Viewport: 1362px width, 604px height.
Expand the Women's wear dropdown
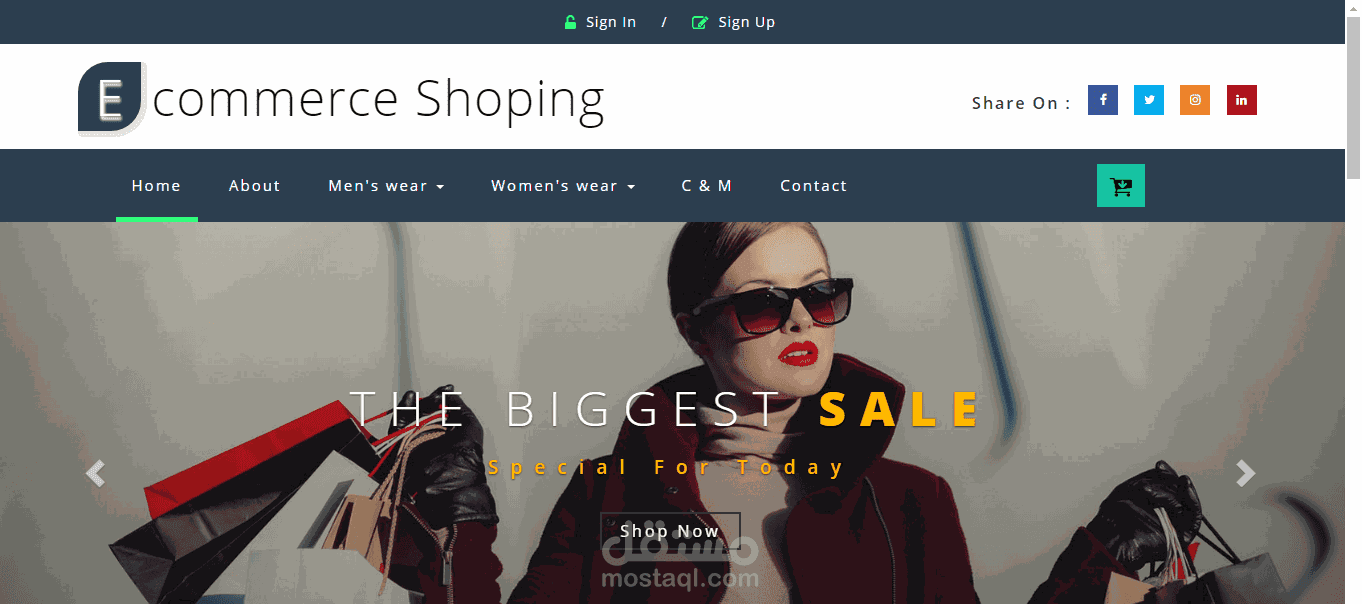click(563, 186)
